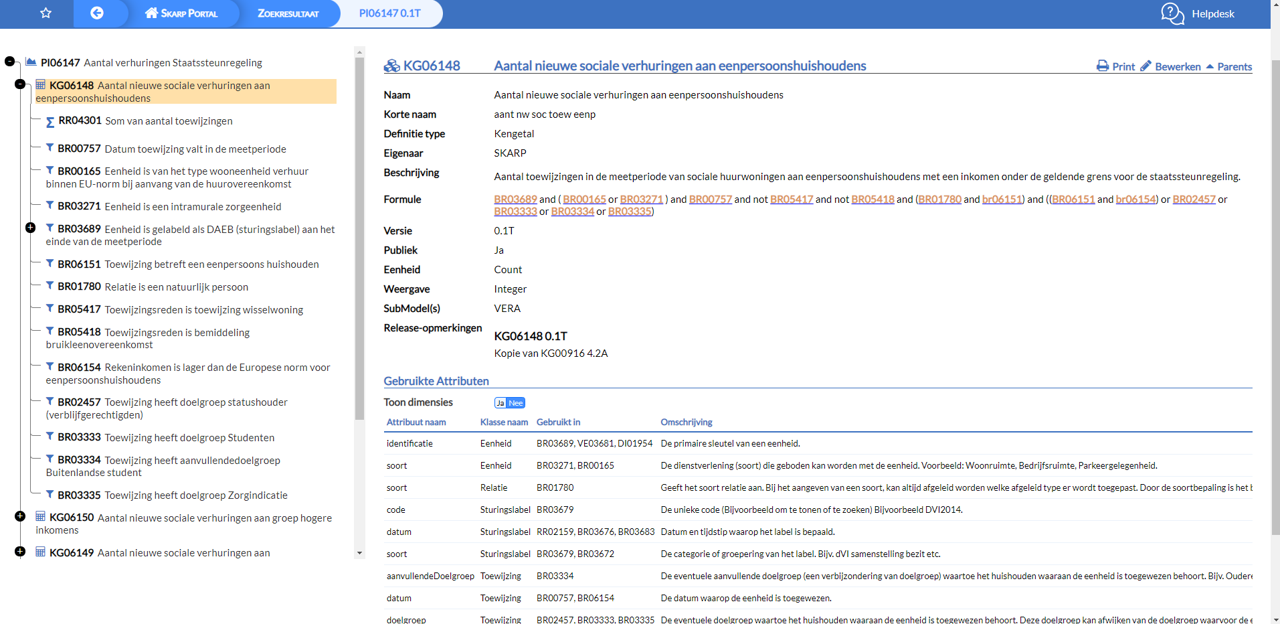The width and height of the screenshot is (1280, 624).
Task: Toggle the Toon dimensies Ja/Nee switch
Action: 509,403
